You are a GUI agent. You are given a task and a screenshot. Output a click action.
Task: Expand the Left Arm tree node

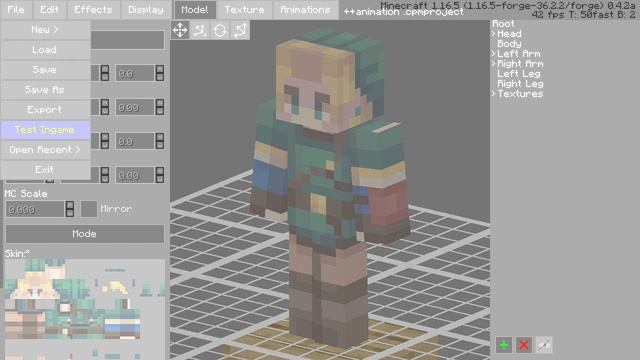493,53
